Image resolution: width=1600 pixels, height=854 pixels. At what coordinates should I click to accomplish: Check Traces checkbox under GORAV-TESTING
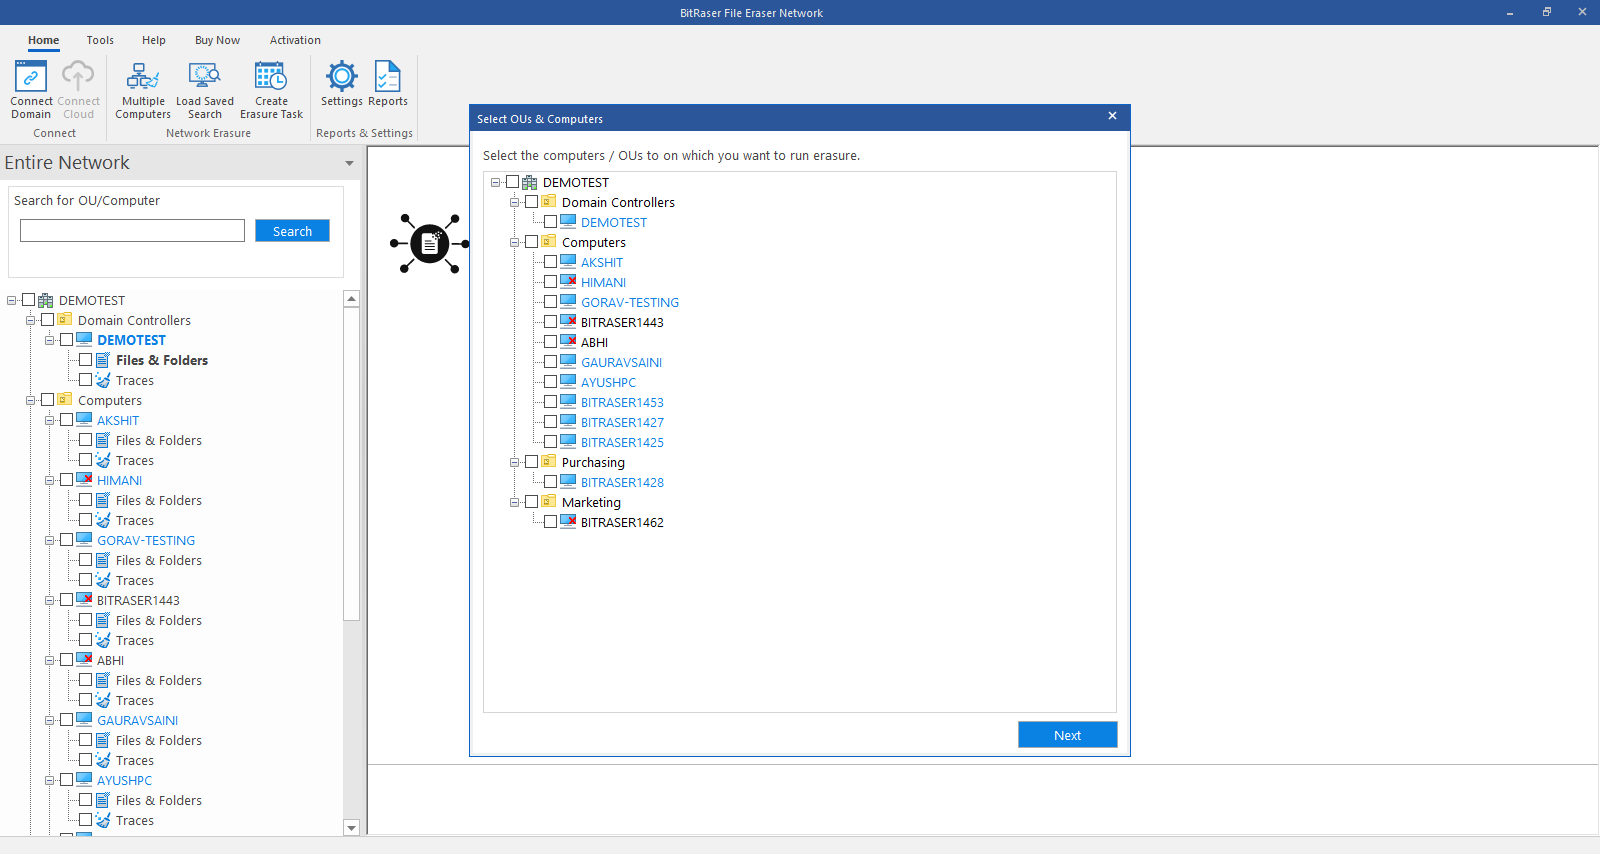(x=85, y=580)
